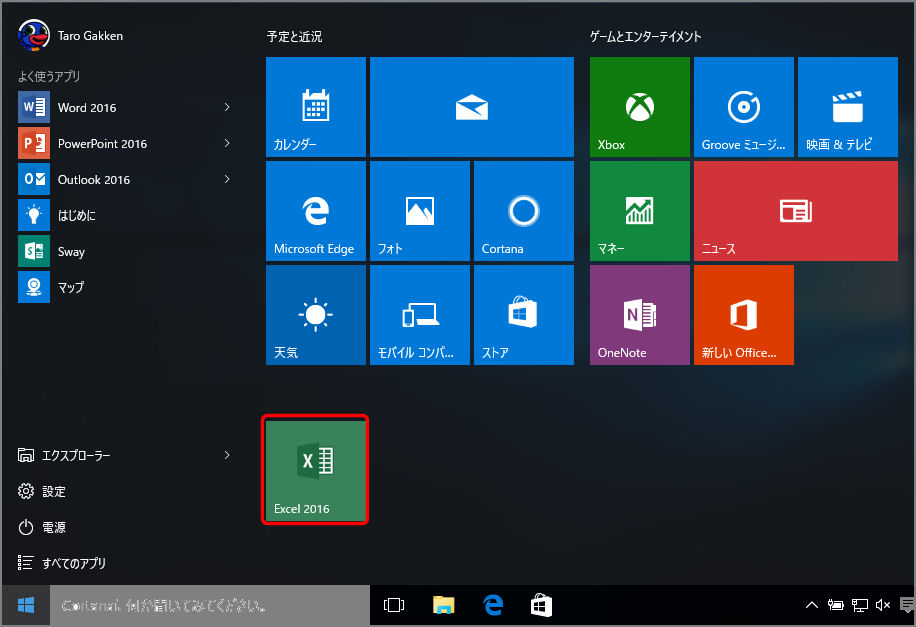Show hidden system tray icons
This screenshot has width=916, height=627.
pyautogui.click(x=812, y=605)
